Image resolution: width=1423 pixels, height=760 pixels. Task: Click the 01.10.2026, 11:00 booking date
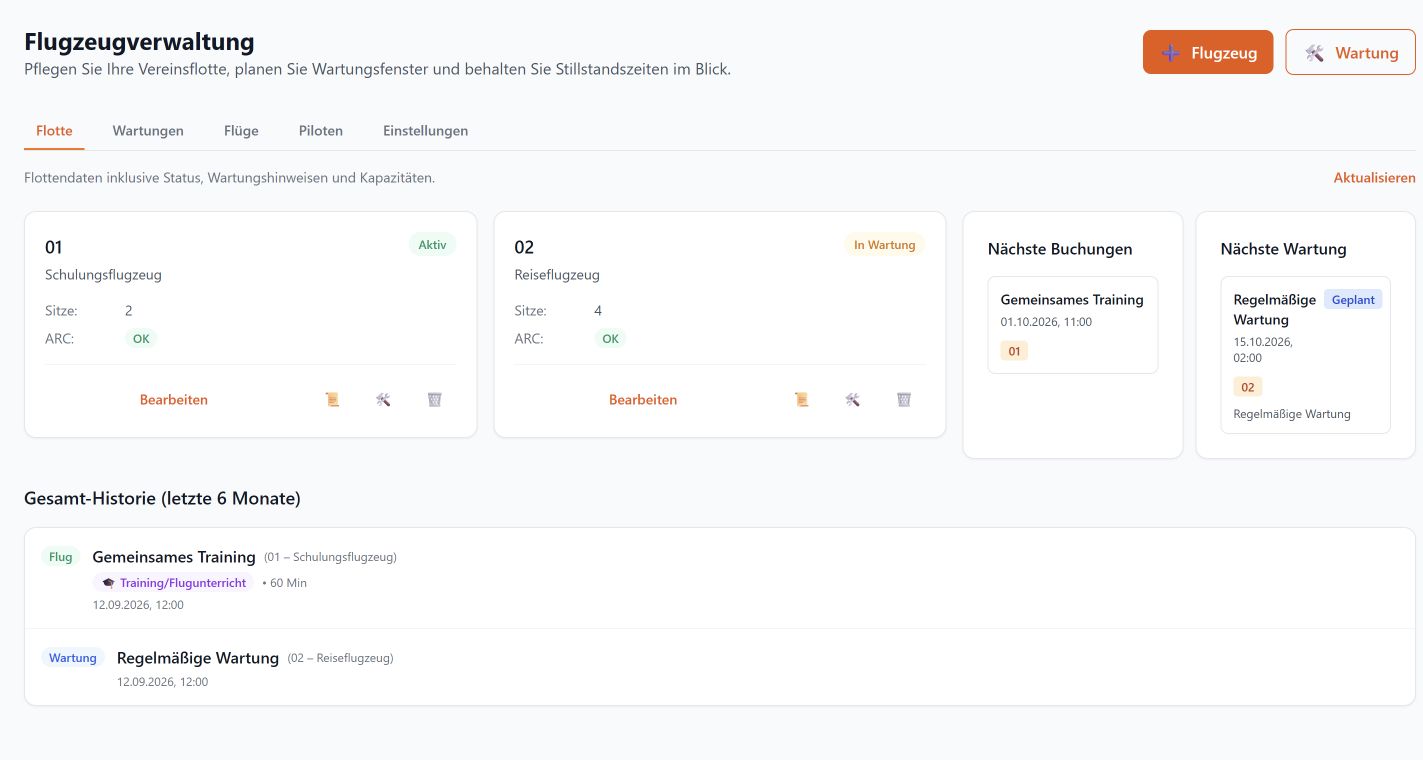(1046, 322)
